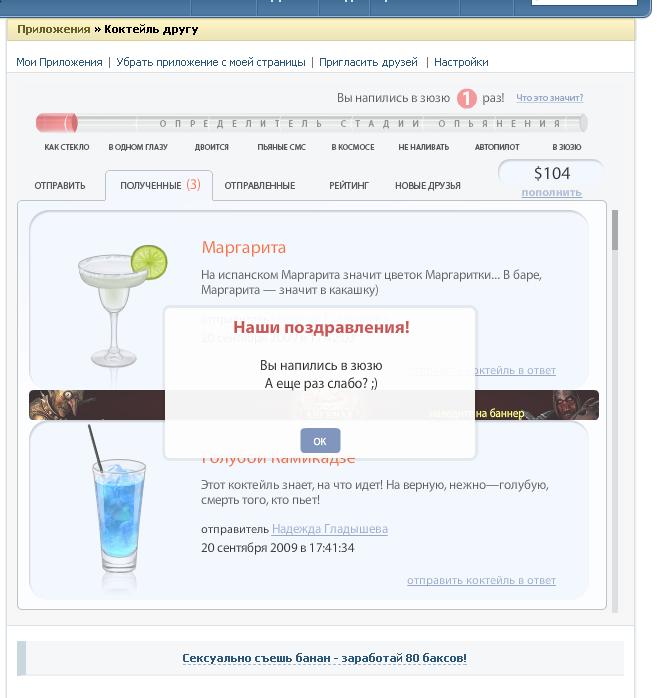Open the ОТПРАВИТЬ tab
The height and width of the screenshot is (698, 668).
pos(60,186)
